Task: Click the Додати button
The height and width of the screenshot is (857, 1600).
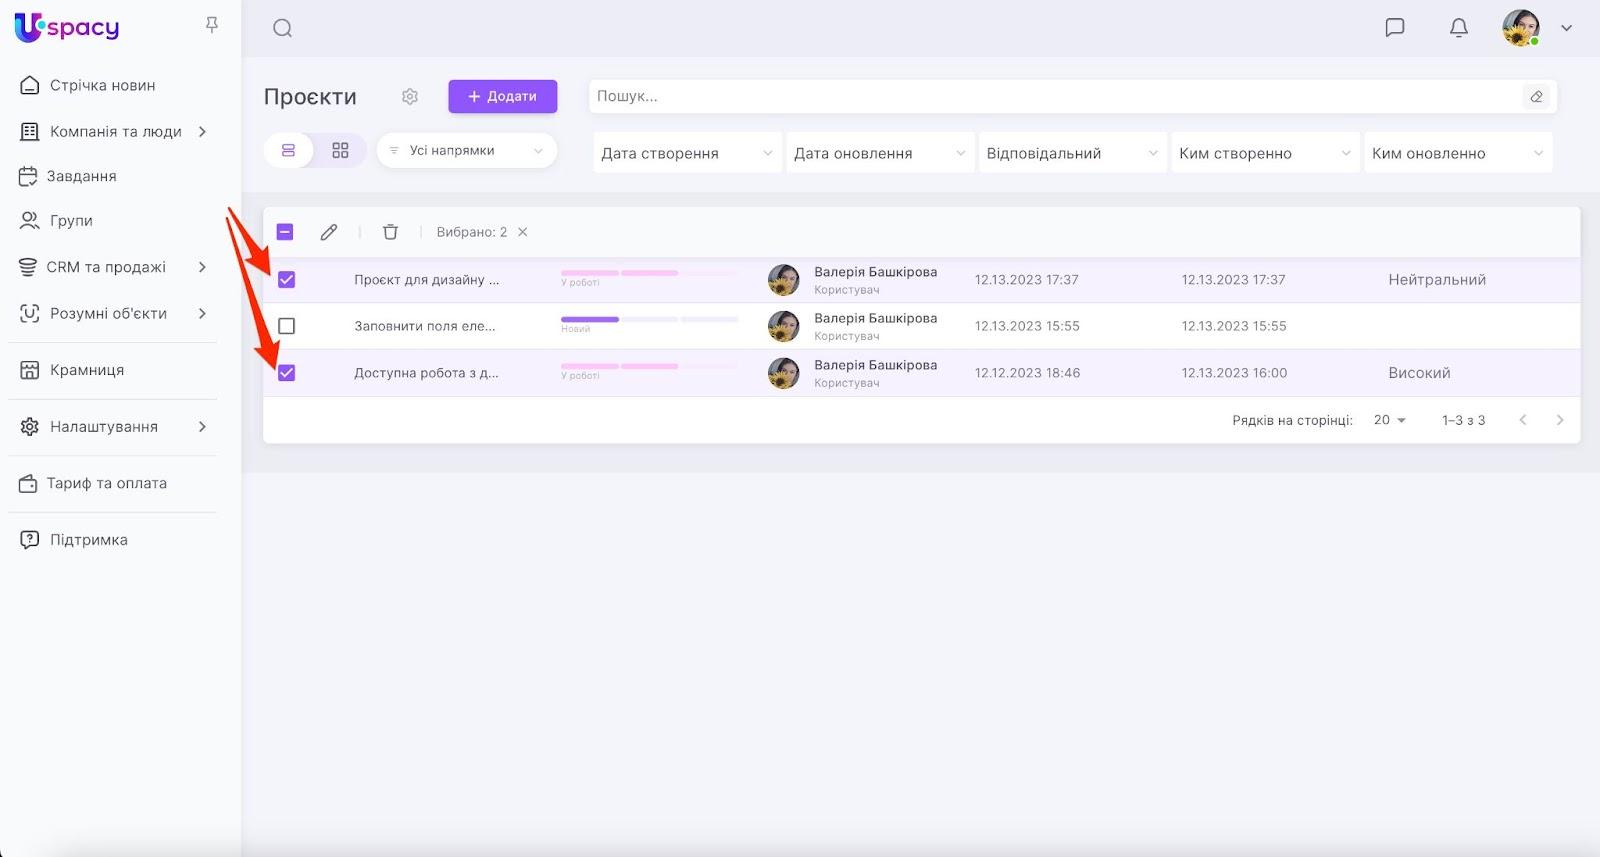Action: coord(502,97)
